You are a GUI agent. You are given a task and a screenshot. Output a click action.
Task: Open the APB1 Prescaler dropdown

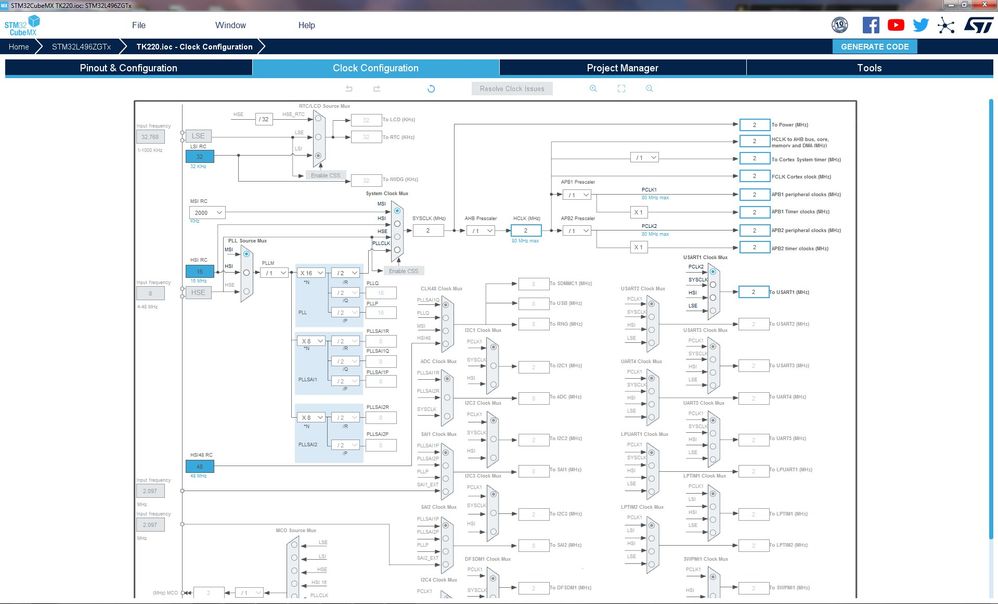point(577,195)
